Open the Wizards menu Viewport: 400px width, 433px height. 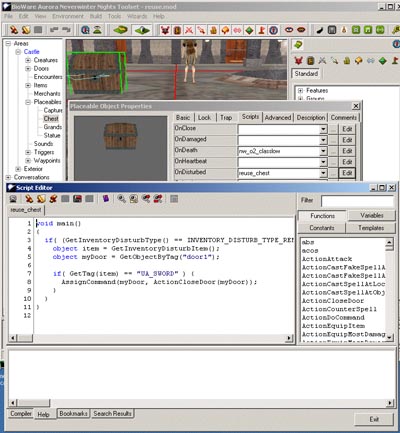click(137, 16)
